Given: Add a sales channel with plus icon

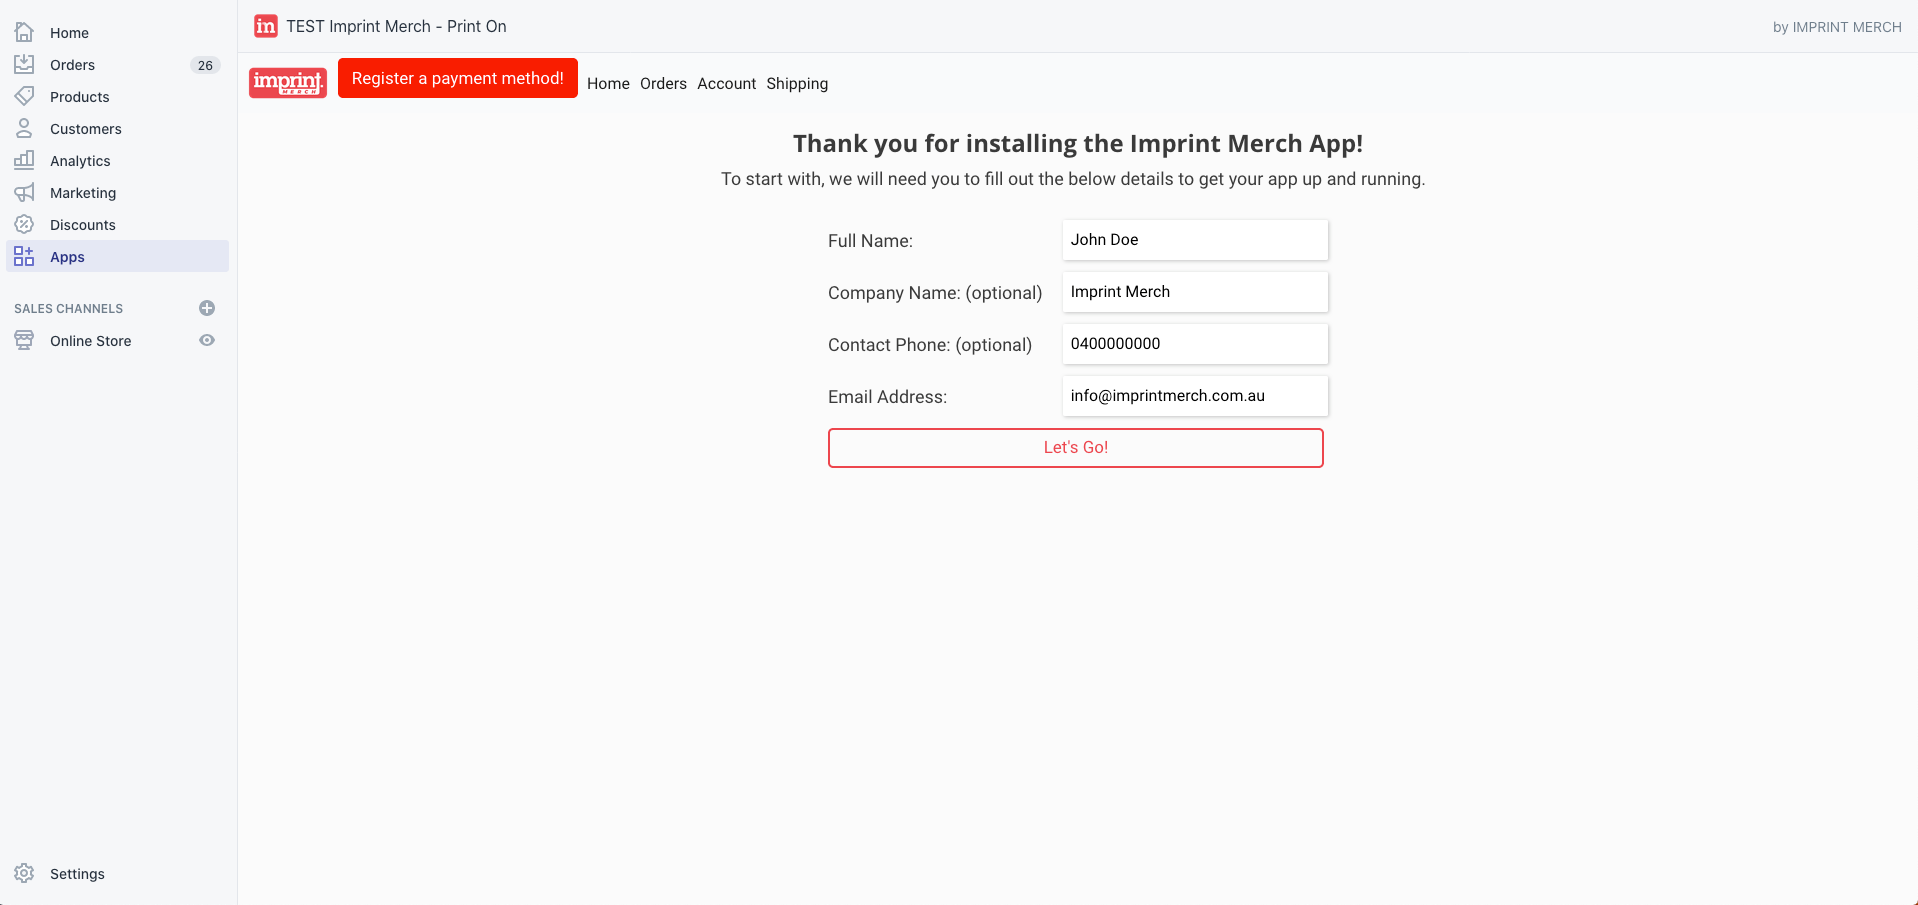Looking at the screenshot, I should (x=207, y=309).
